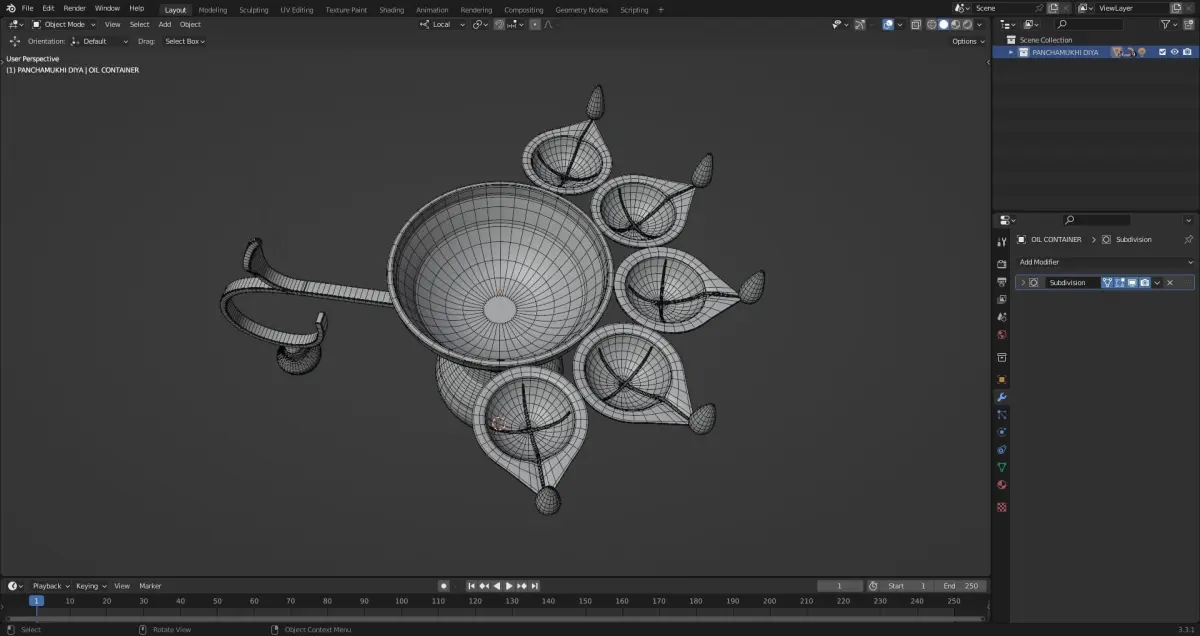This screenshot has height=636, width=1200.
Task: Open the Orientation Default dropdown
Action: (100, 41)
